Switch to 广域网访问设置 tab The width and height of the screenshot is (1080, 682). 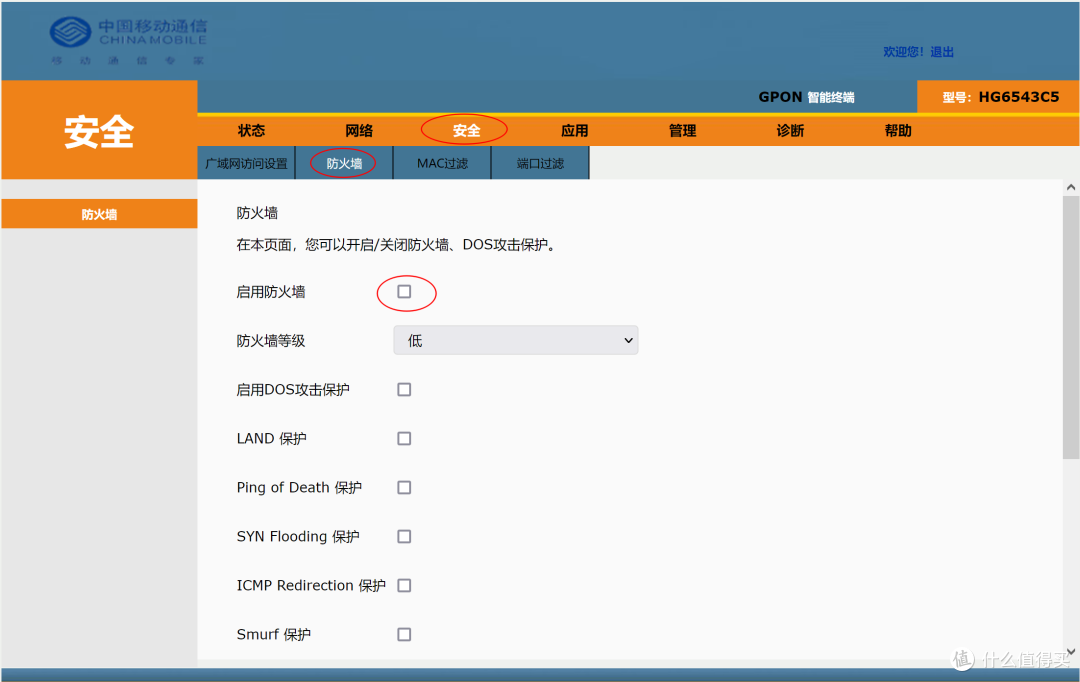click(x=245, y=162)
